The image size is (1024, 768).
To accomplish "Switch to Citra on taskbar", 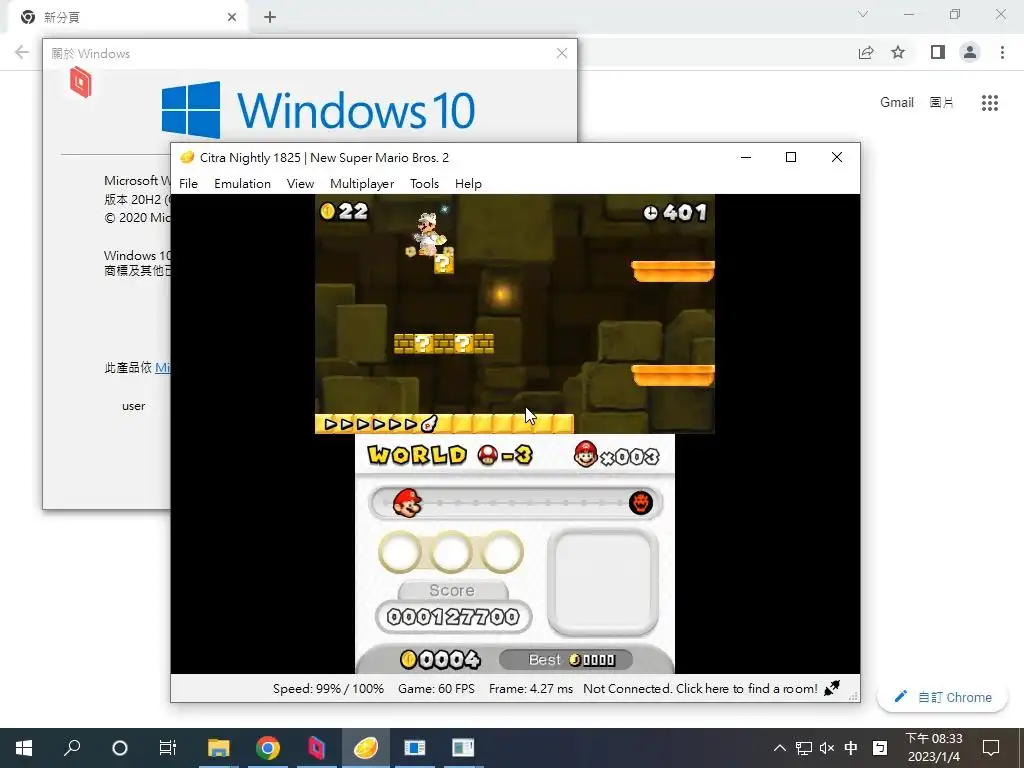I will [x=366, y=748].
